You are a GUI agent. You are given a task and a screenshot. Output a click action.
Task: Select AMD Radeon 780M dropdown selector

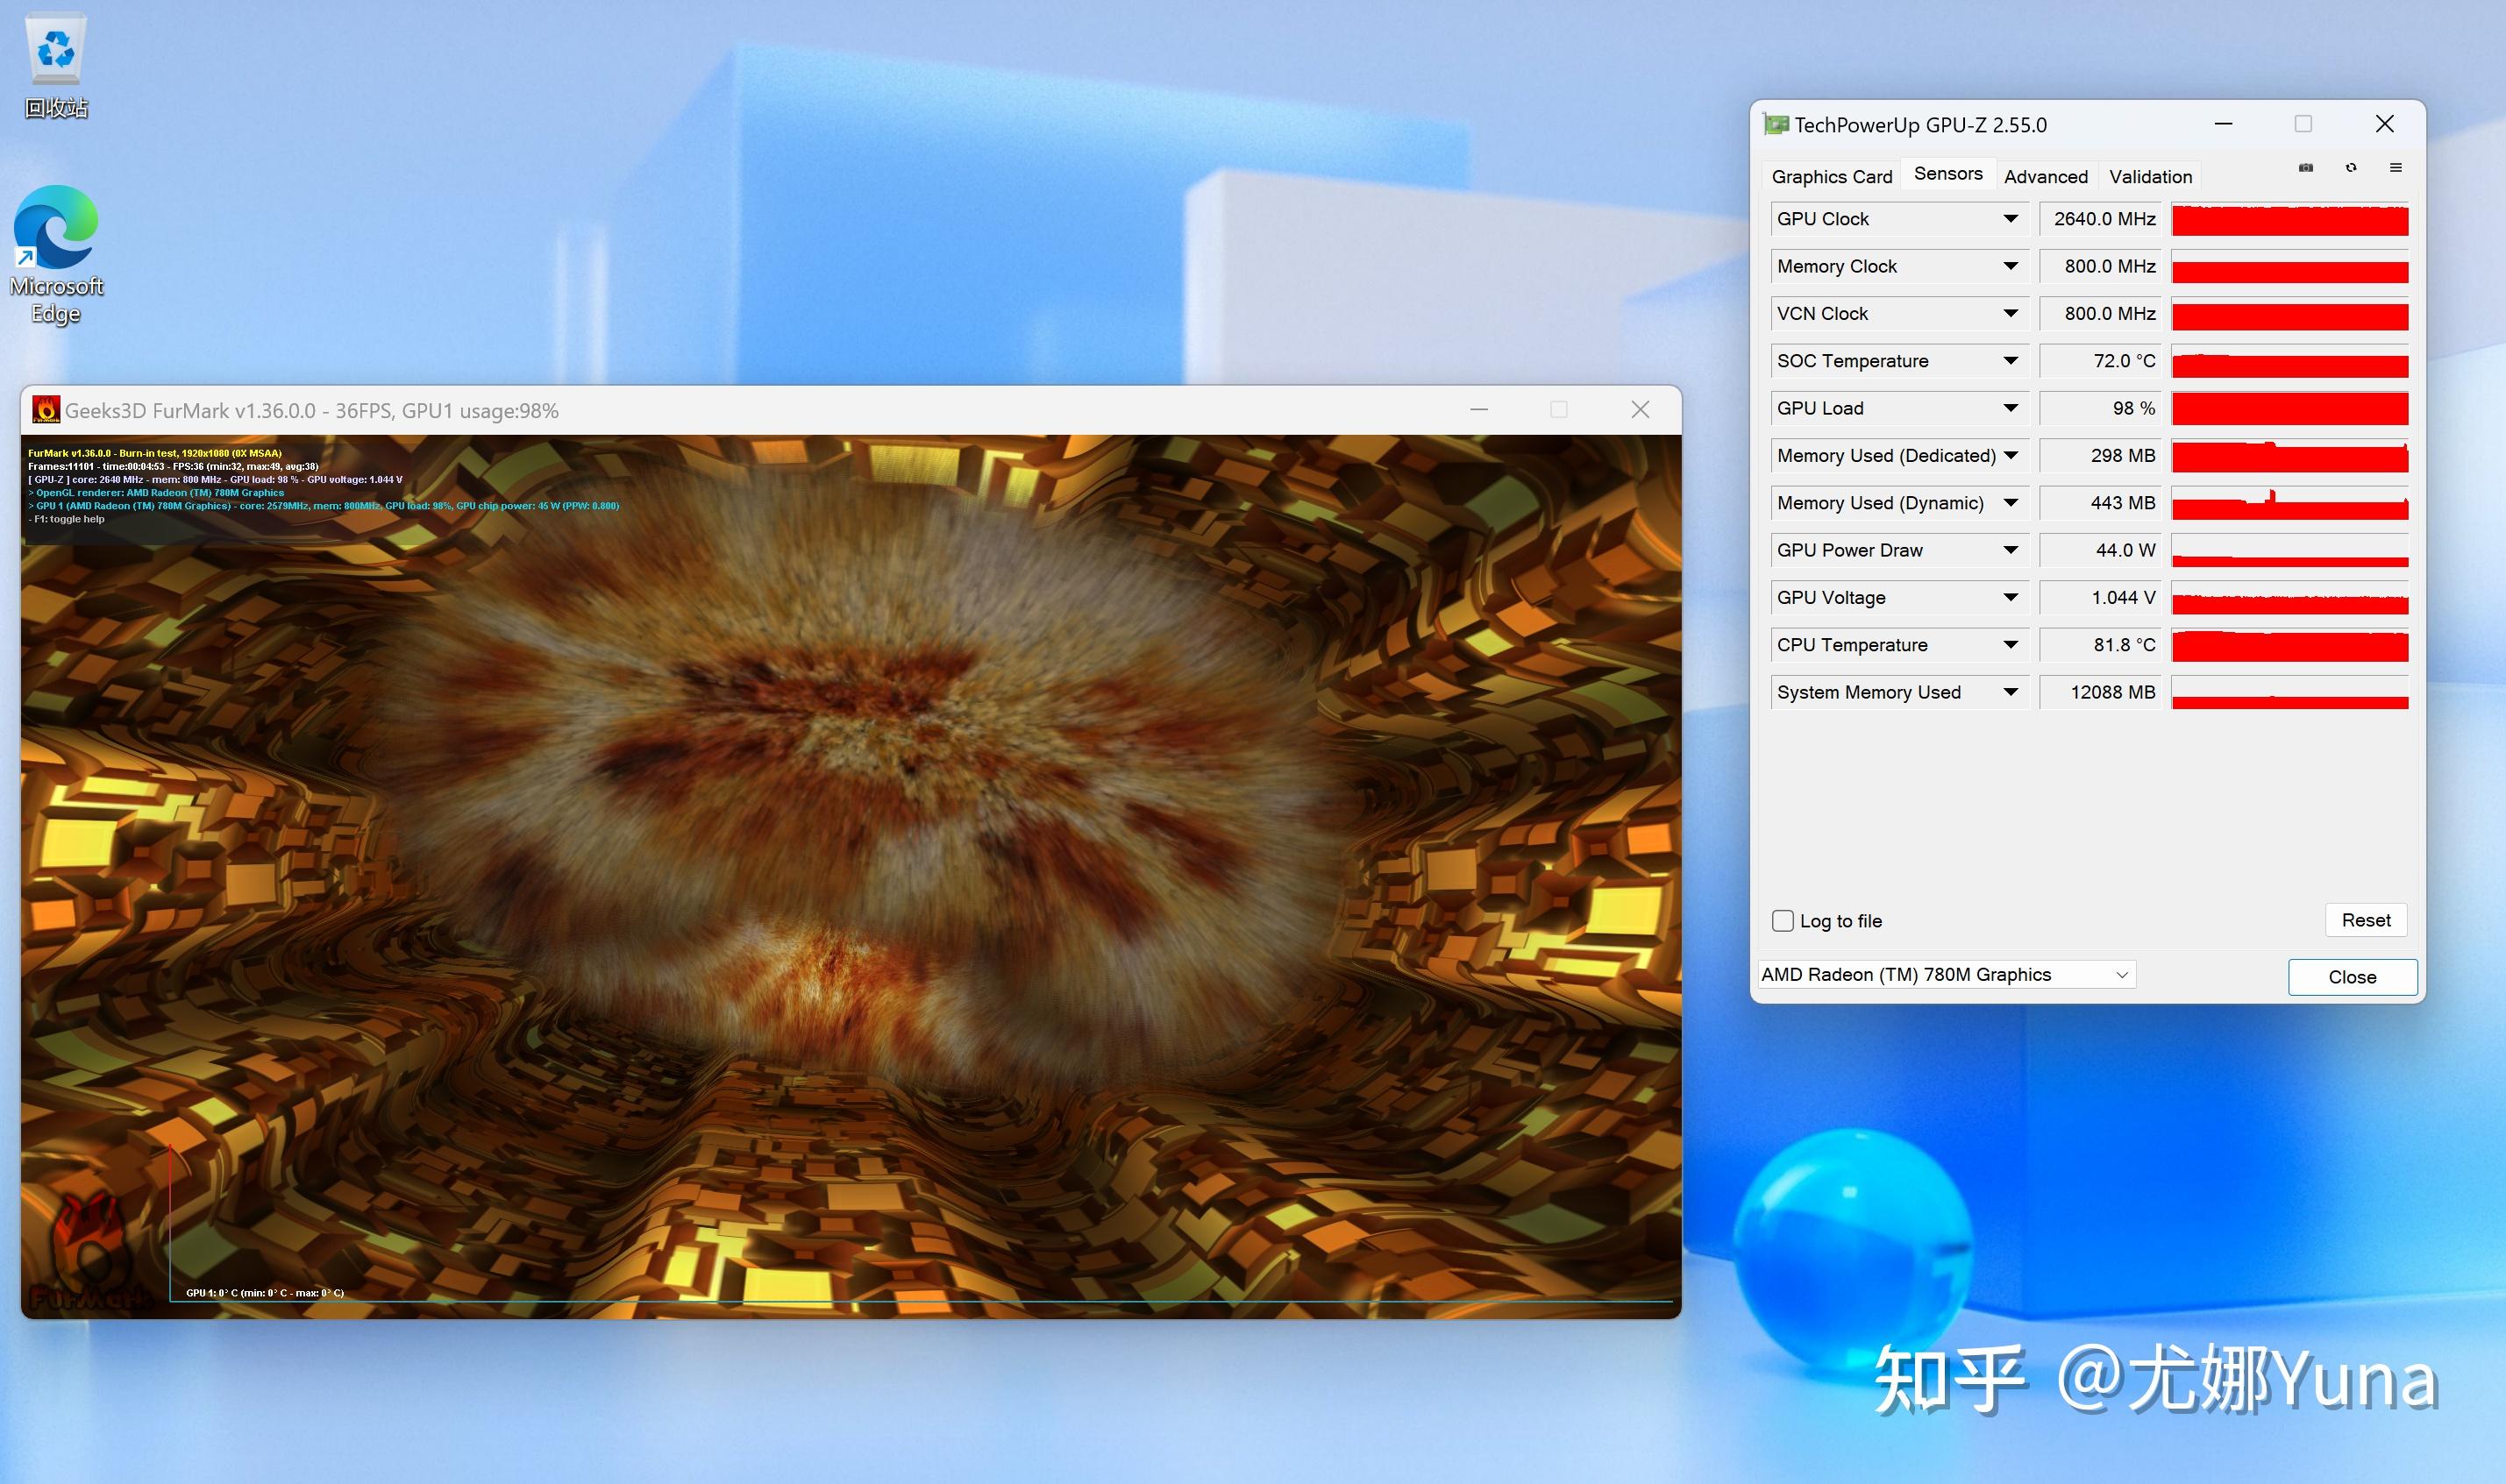coord(1942,974)
